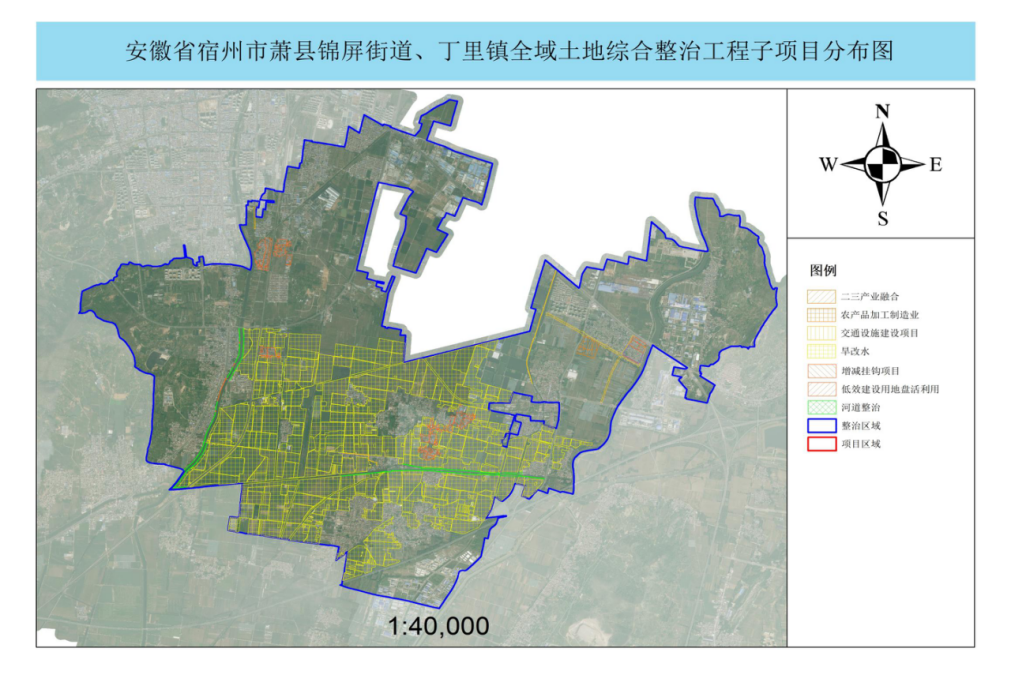Click the N letter above the compass
This screenshot has height=682, width=1011.
[x=882, y=112]
